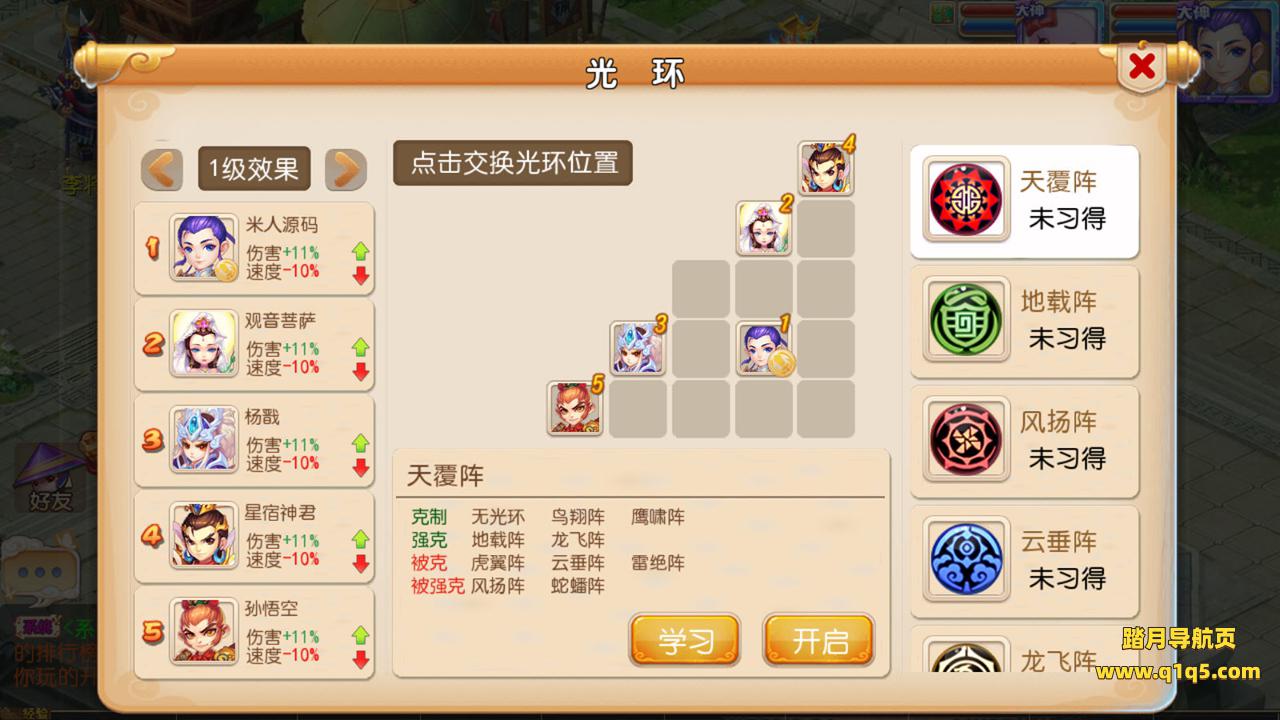The height and width of the screenshot is (720, 1280).
Task: Show previous level effect with left arrow
Action: 162,170
